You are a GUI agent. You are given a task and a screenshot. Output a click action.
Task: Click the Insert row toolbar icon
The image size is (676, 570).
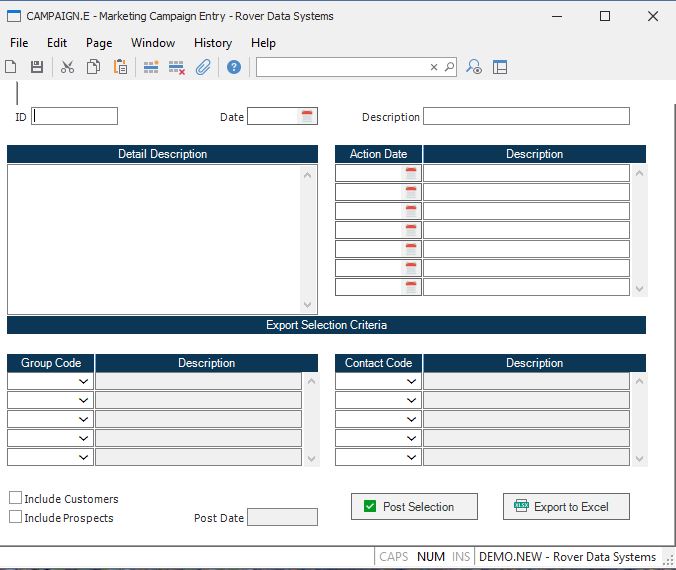151,67
